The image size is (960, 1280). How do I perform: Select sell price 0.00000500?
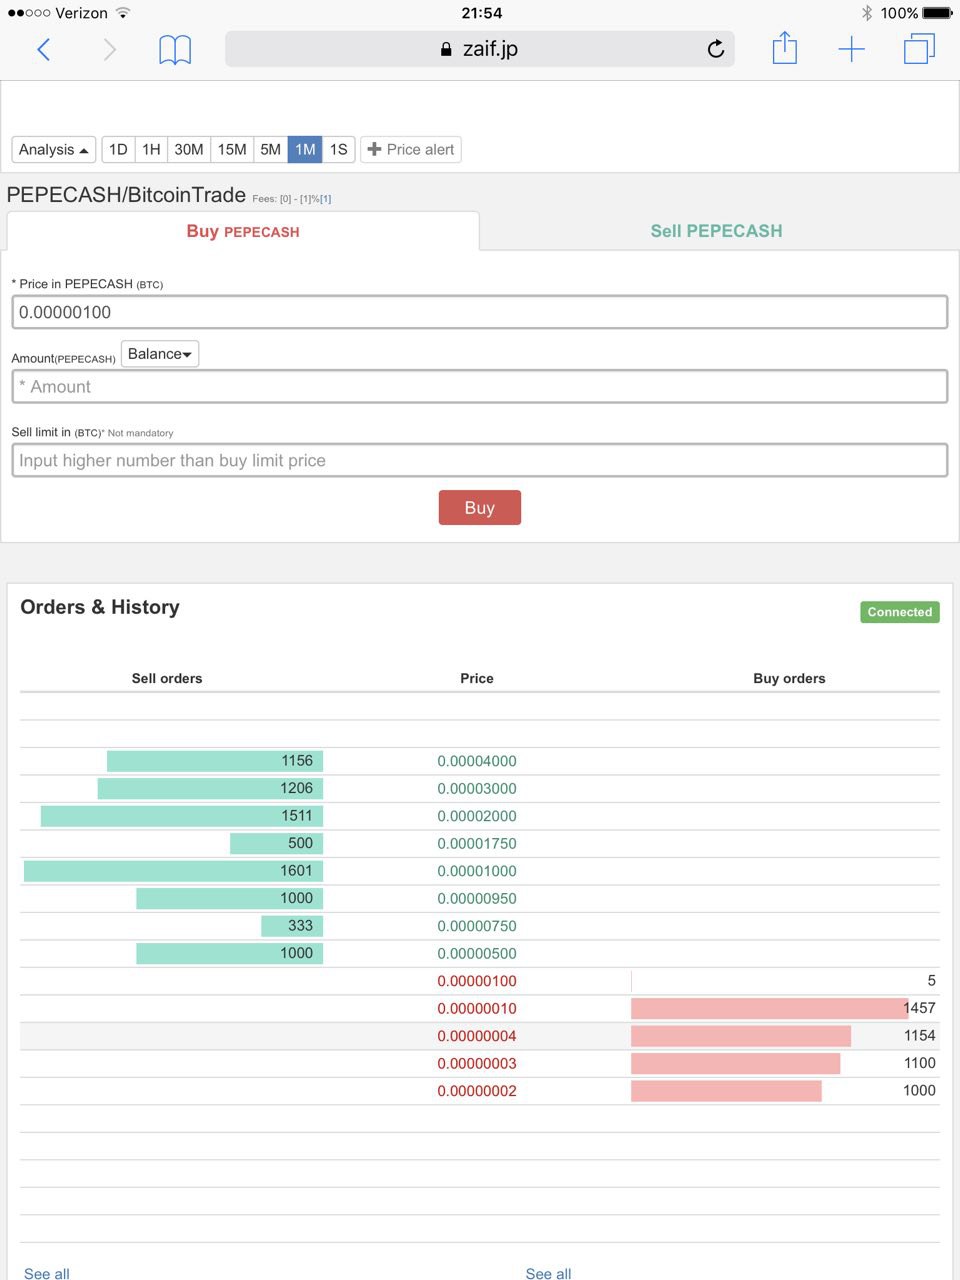pyautogui.click(x=477, y=953)
